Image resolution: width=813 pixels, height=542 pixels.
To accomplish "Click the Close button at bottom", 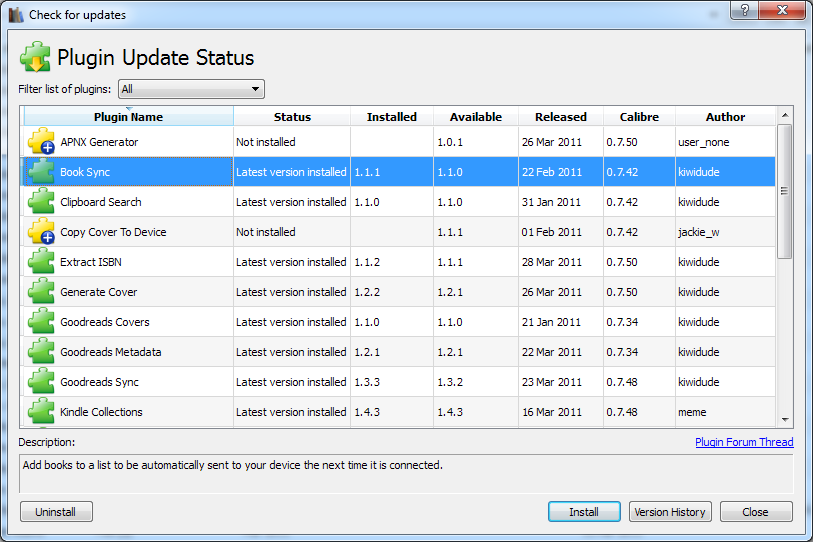I will click(x=755, y=512).
